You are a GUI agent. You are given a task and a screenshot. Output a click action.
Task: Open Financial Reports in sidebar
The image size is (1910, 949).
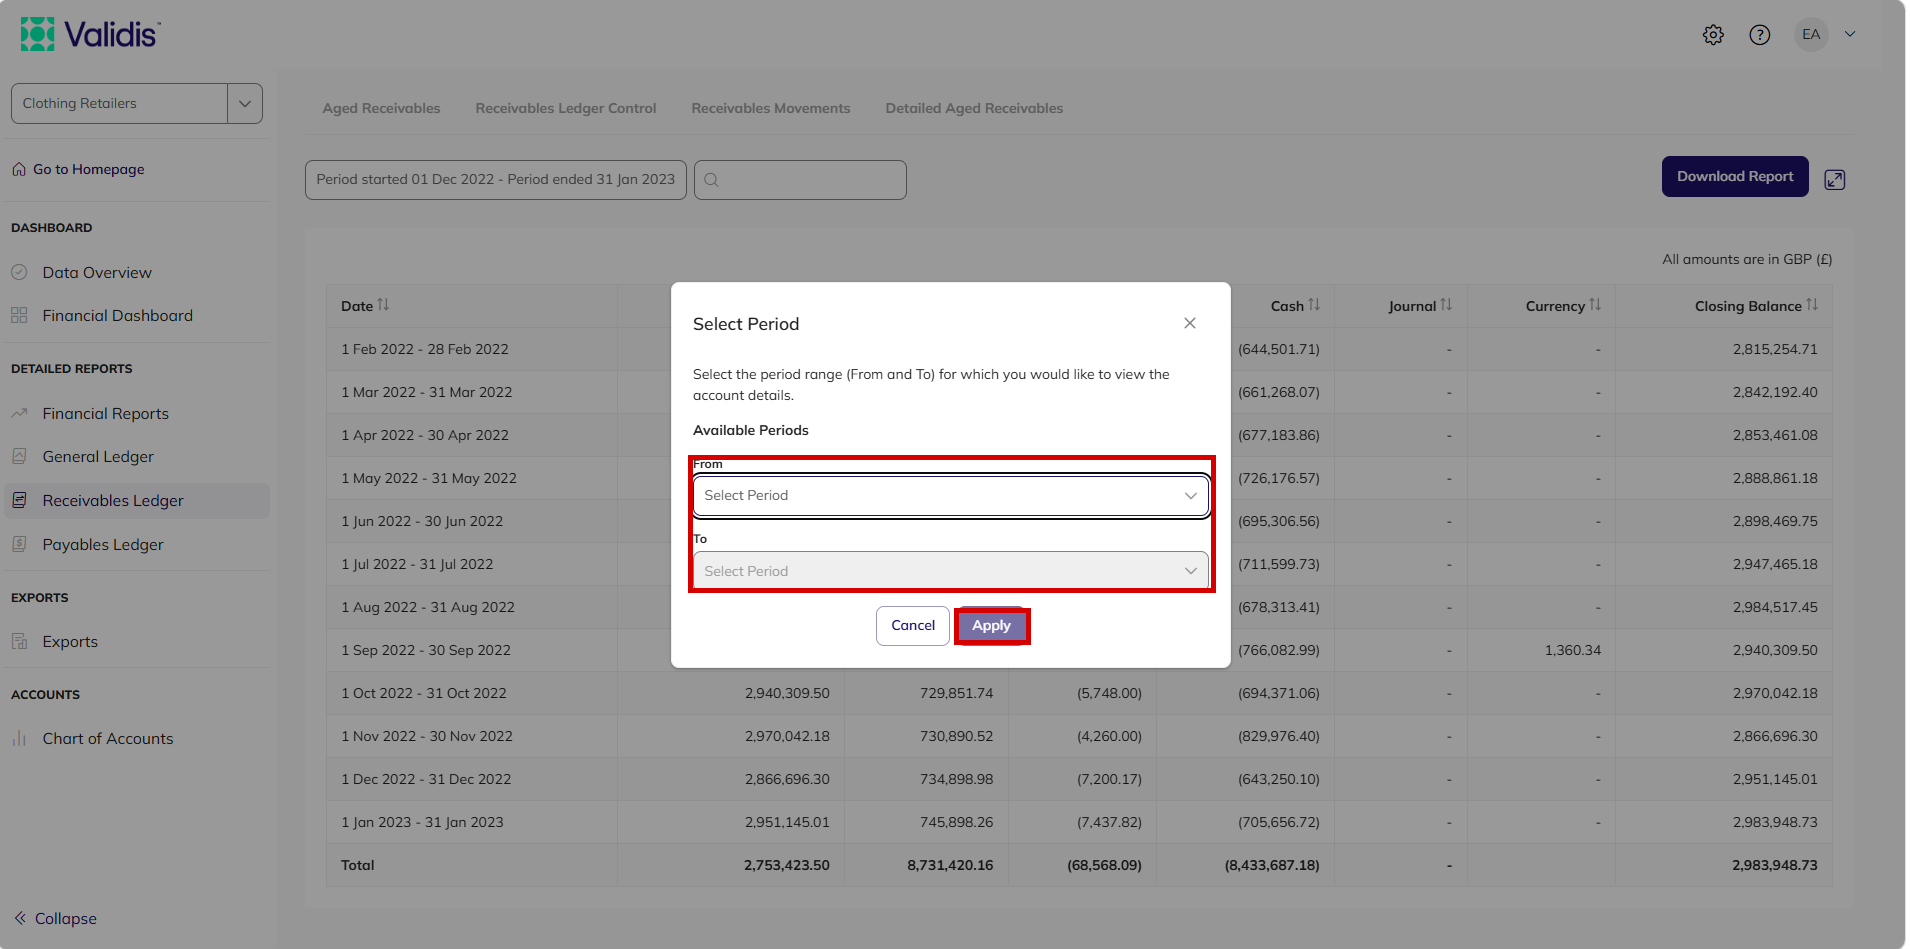(x=105, y=414)
